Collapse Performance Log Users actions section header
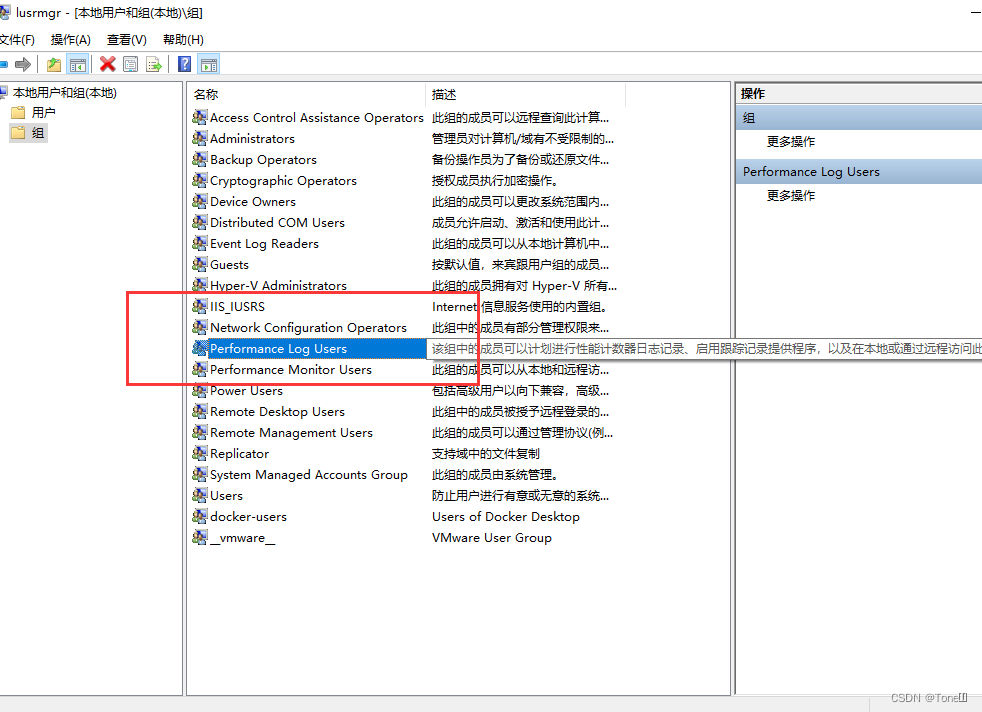Image resolution: width=982 pixels, height=712 pixels. (x=859, y=172)
